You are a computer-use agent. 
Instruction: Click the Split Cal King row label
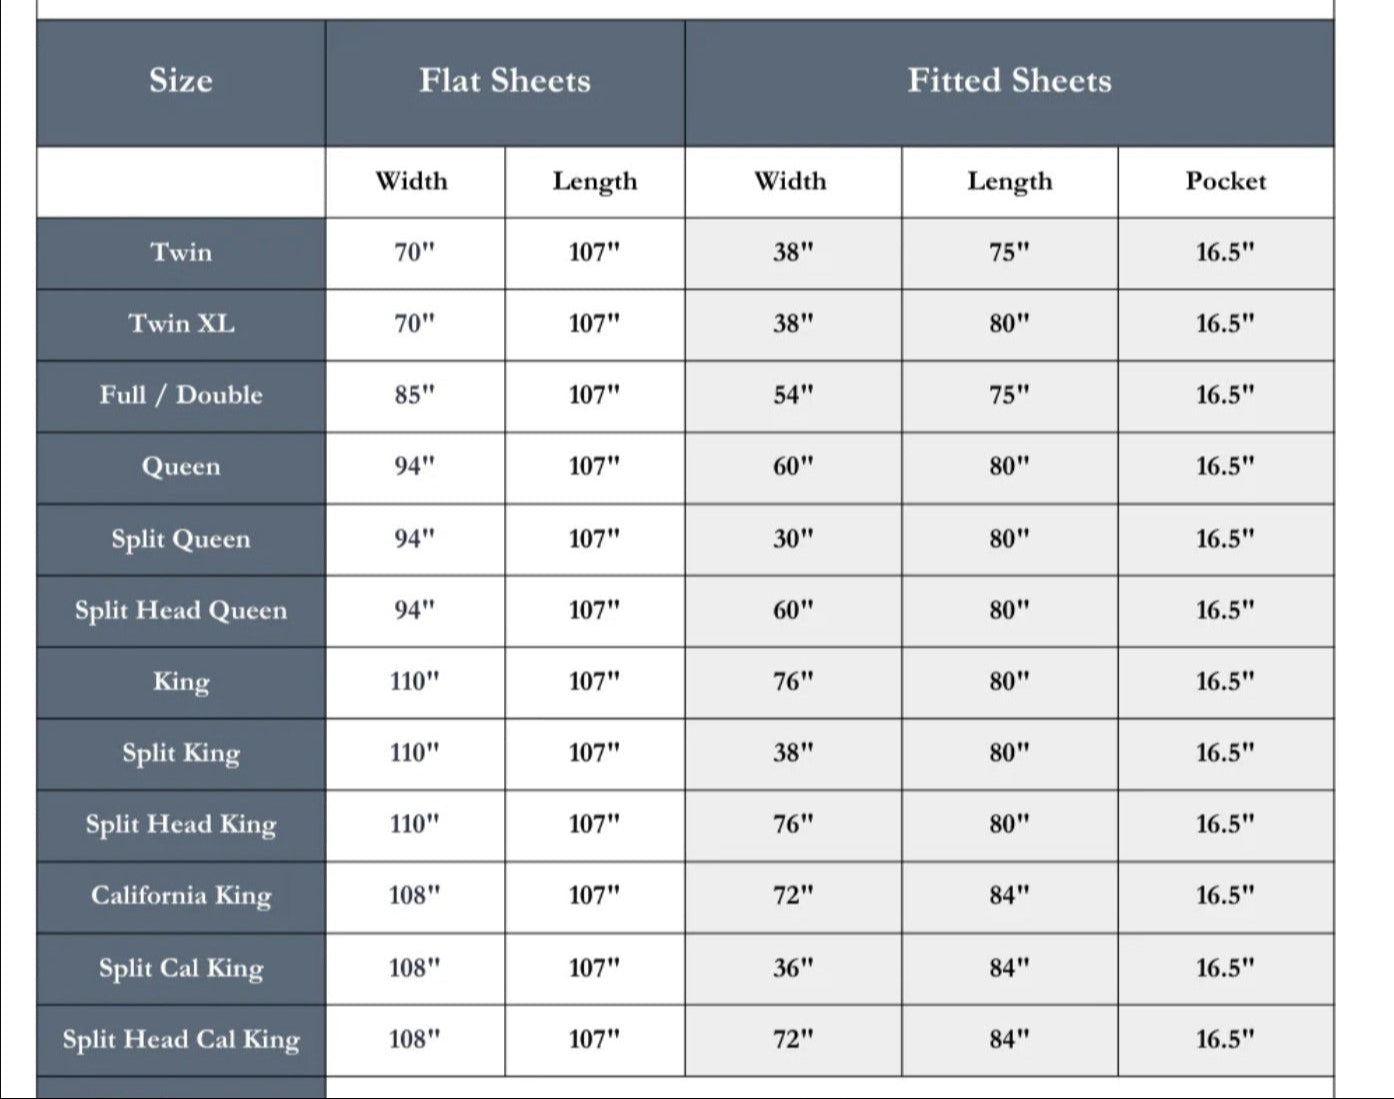(x=181, y=968)
